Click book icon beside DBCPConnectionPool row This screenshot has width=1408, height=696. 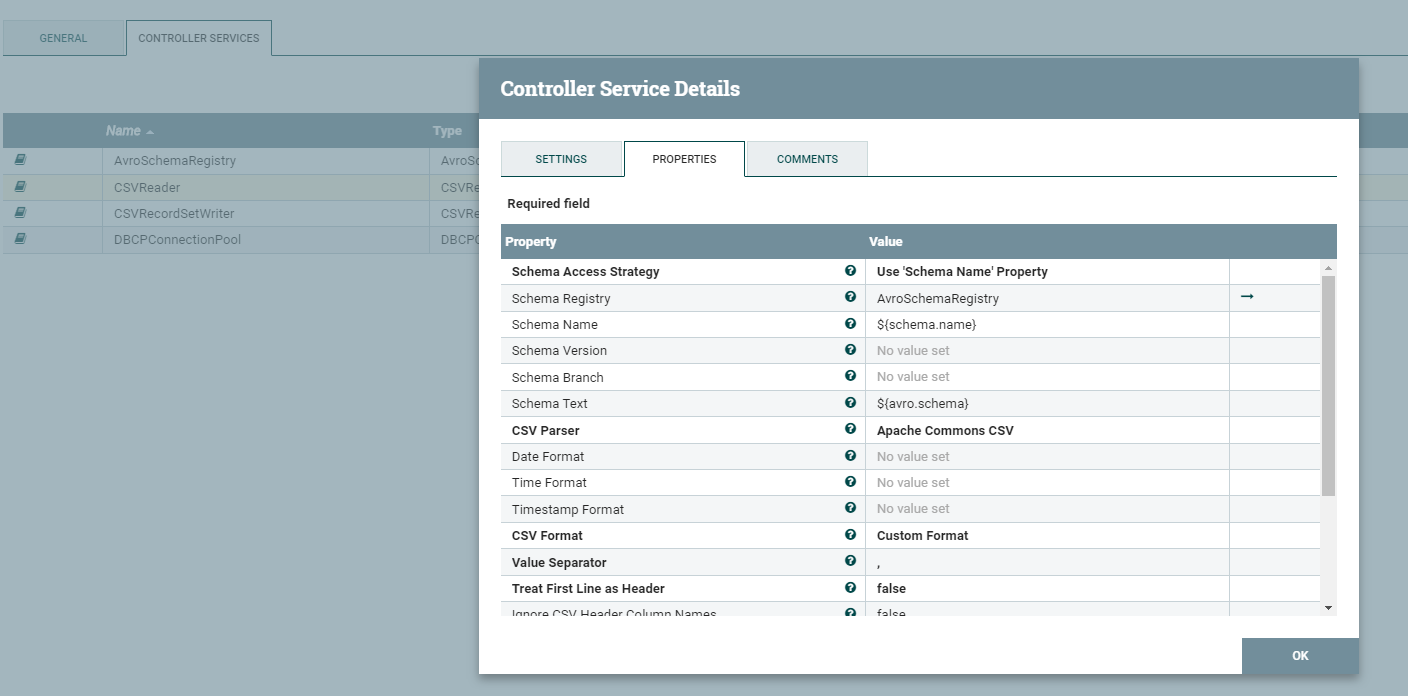point(20,239)
